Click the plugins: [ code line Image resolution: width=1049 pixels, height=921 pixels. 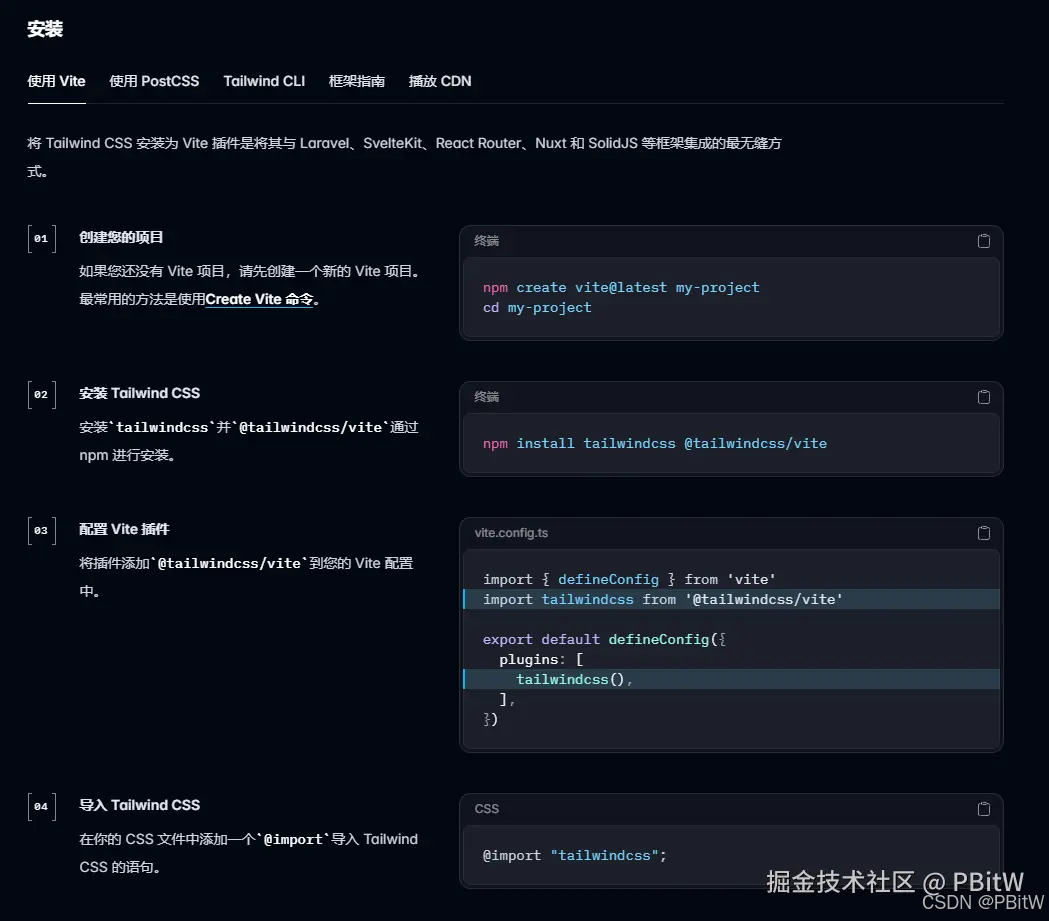coord(541,659)
